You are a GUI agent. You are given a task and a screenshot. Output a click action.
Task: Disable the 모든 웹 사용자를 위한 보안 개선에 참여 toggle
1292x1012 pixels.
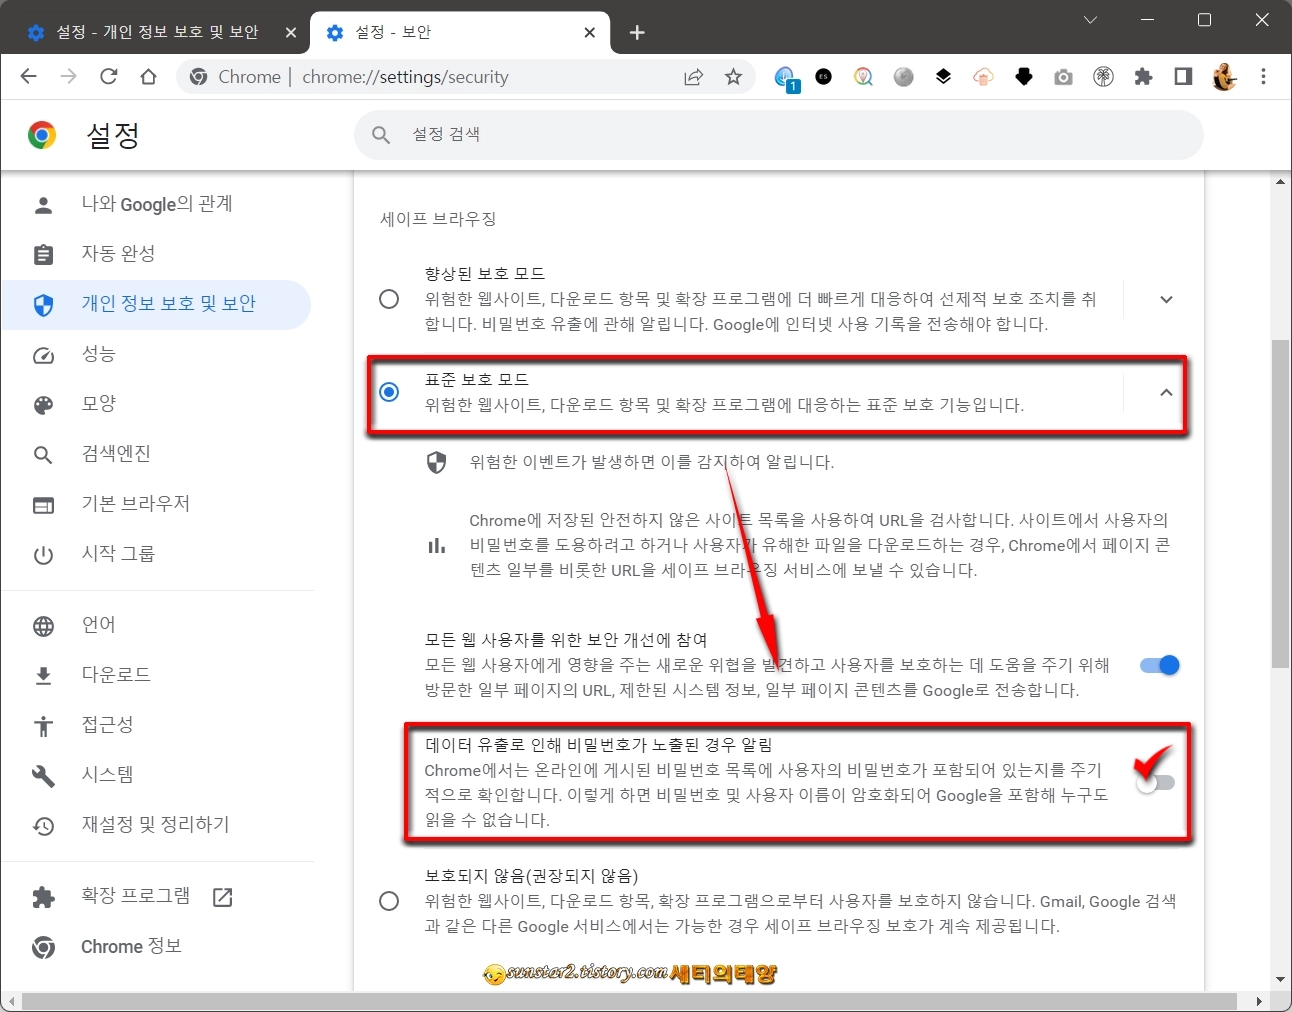click(1158, 664)
